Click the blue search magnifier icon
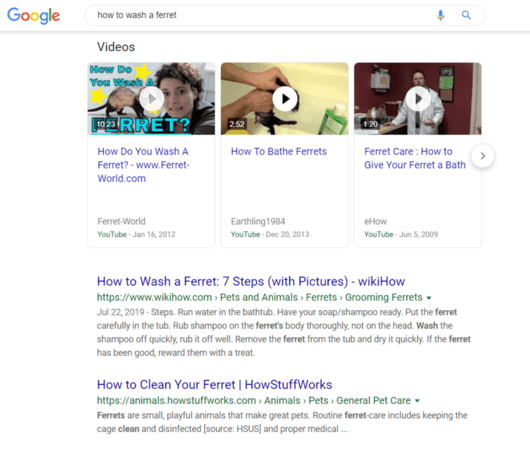 (x=466, y=15)
